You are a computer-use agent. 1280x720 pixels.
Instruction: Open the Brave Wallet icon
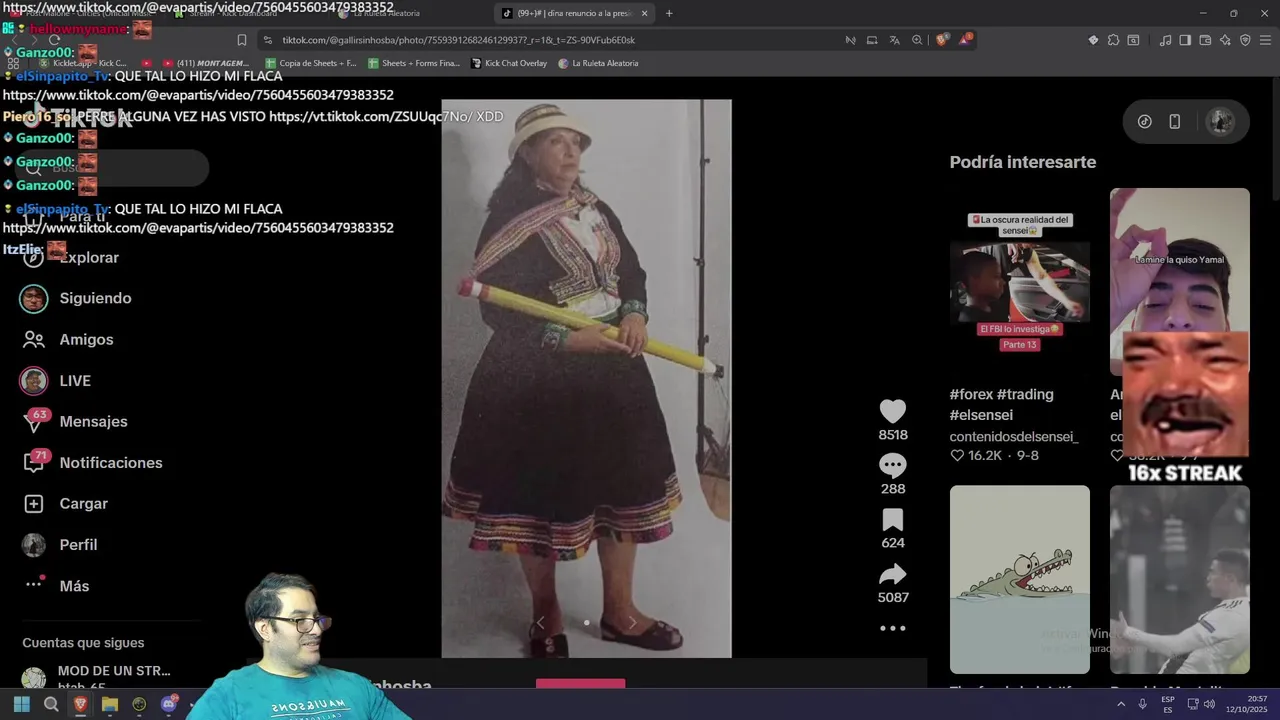coord(1205,40)
